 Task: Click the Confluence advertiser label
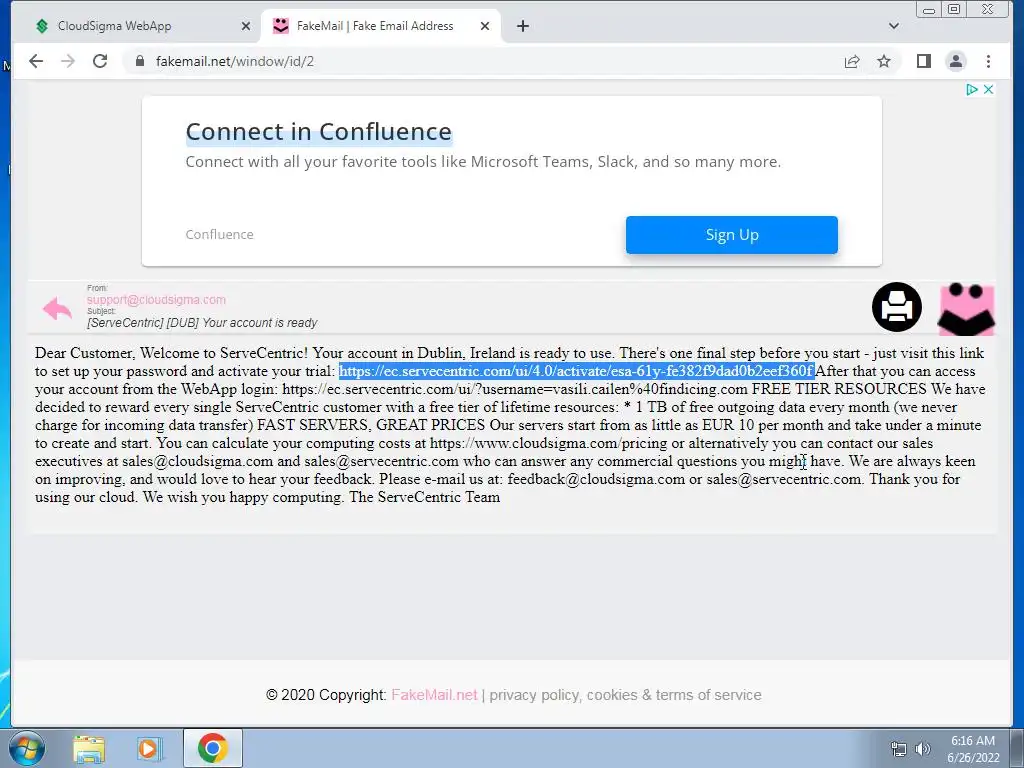click(219, 234)
